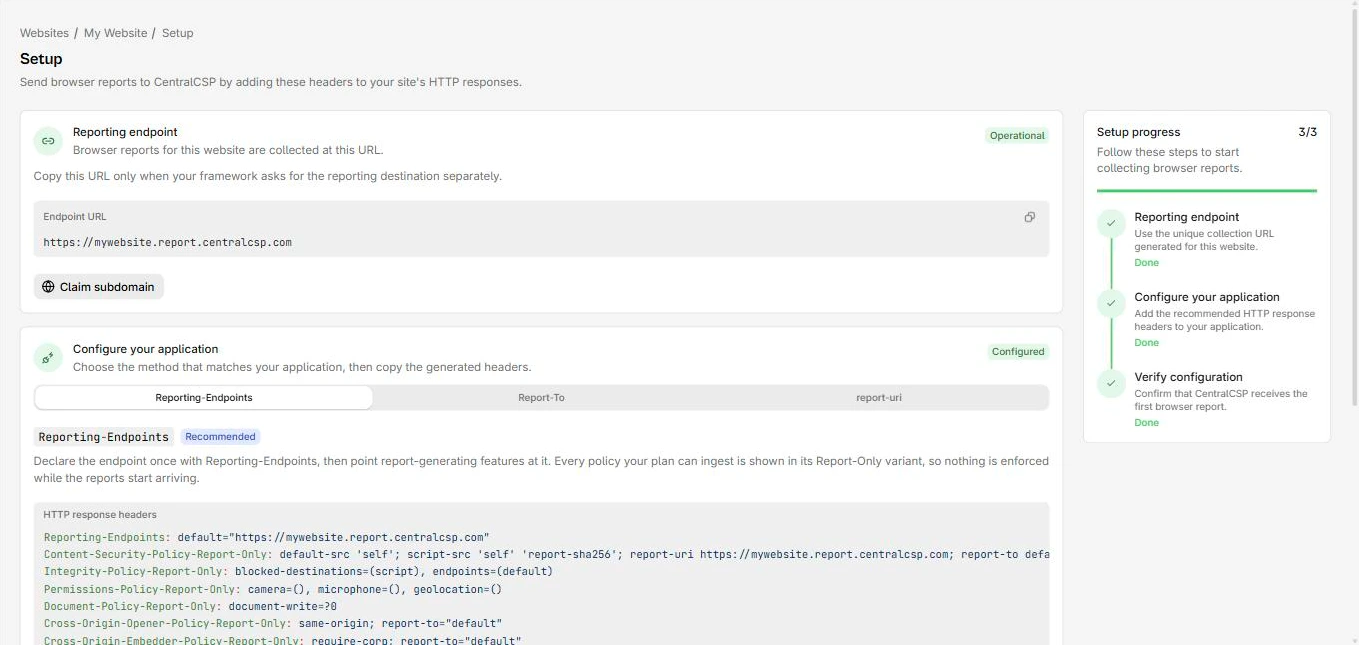The height and width of the screenshot is (645, 1359).
Task: Claim a subdomain for the endpoint
Action: tap(99, 287)
